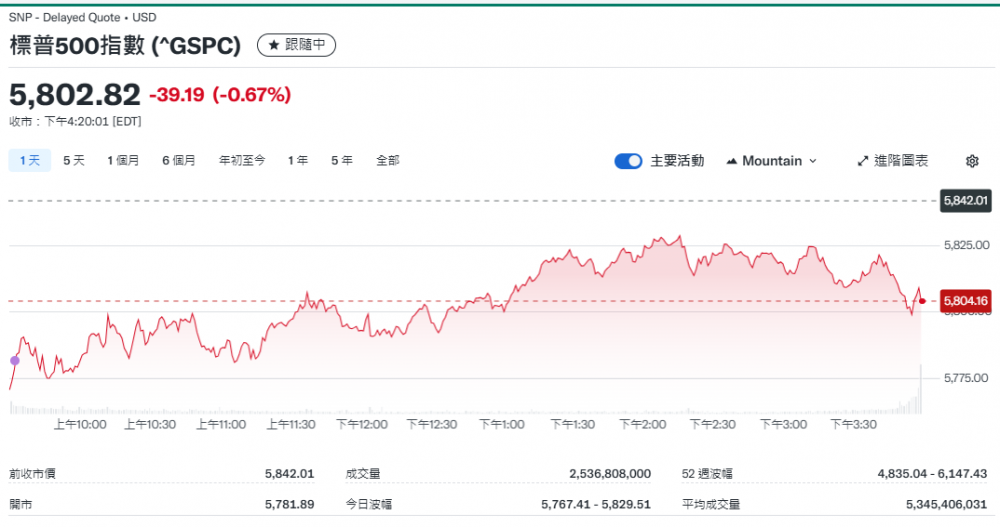Viewport: 1000px width, 527px height.
Task: Switch chart to 6個月 range
Action: (179, 160)
